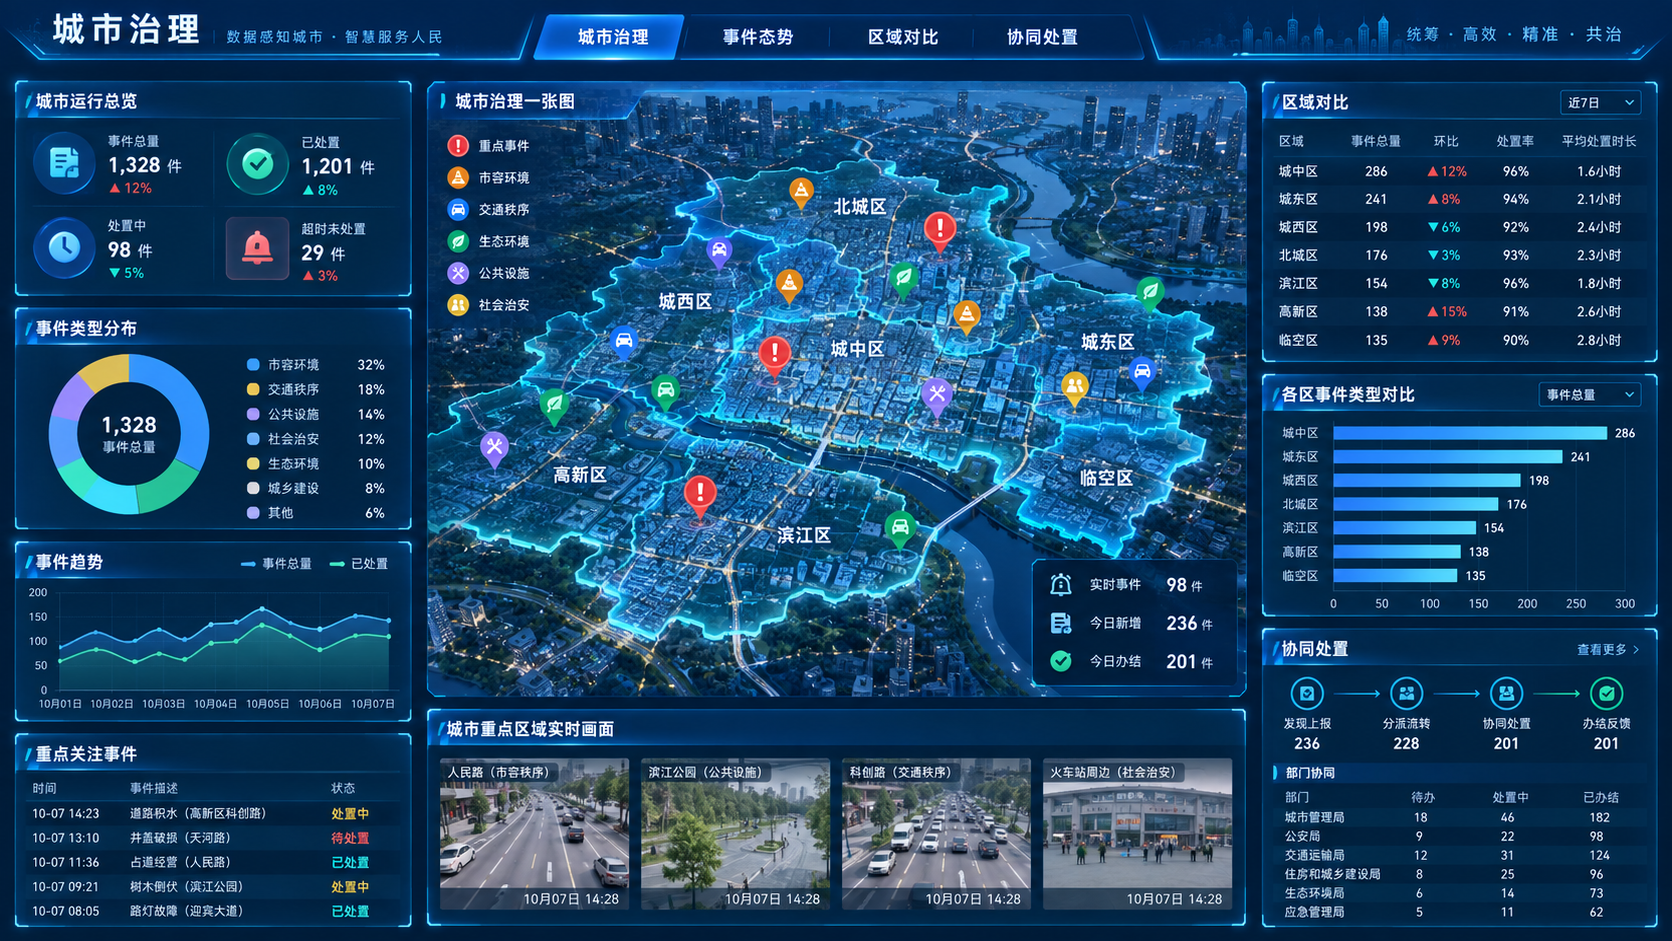Toggle 社会治安 map legend filter
This screenshot has height=941, width=1672.
click(x=488, y=305)
